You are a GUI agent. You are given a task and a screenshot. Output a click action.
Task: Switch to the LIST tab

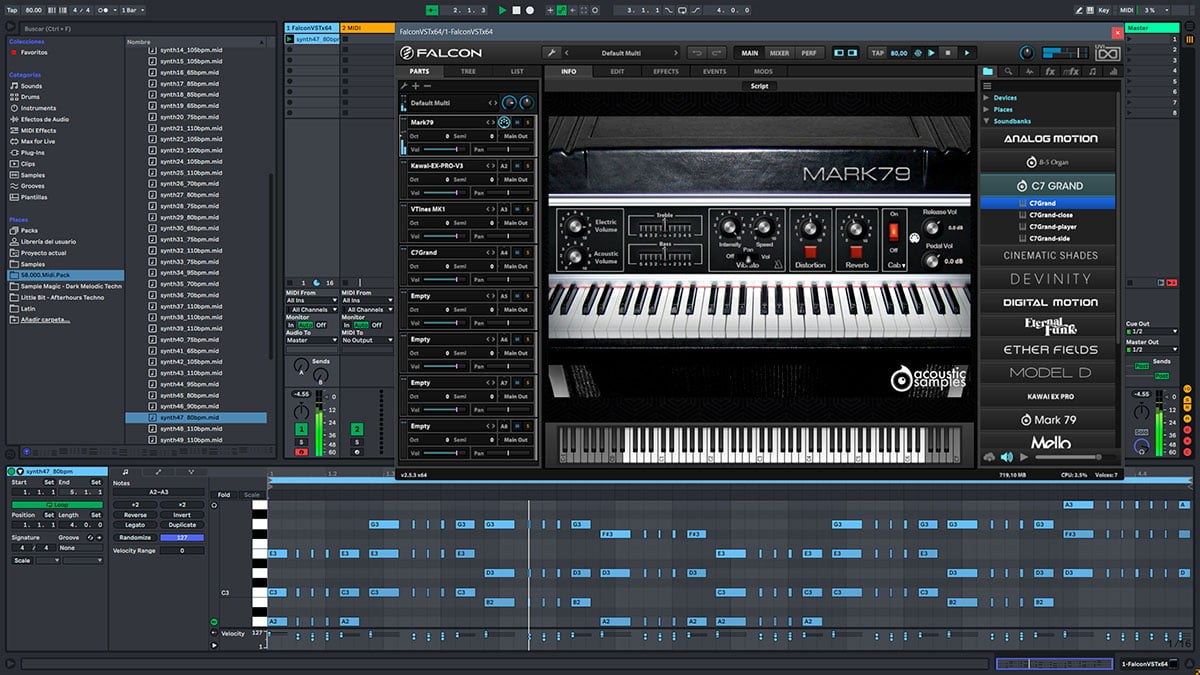click(x=516, y=72)
